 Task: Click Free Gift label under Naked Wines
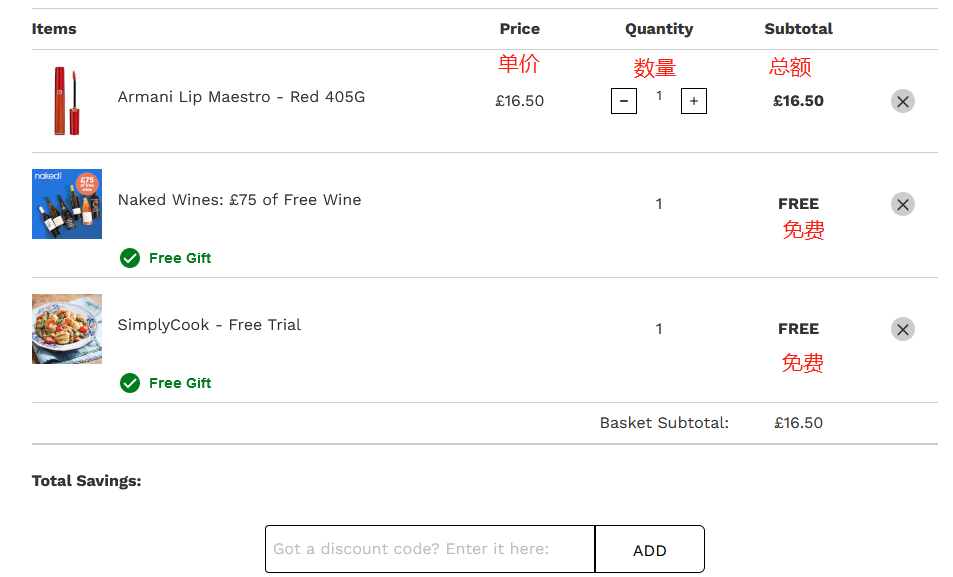pos(180,258)
